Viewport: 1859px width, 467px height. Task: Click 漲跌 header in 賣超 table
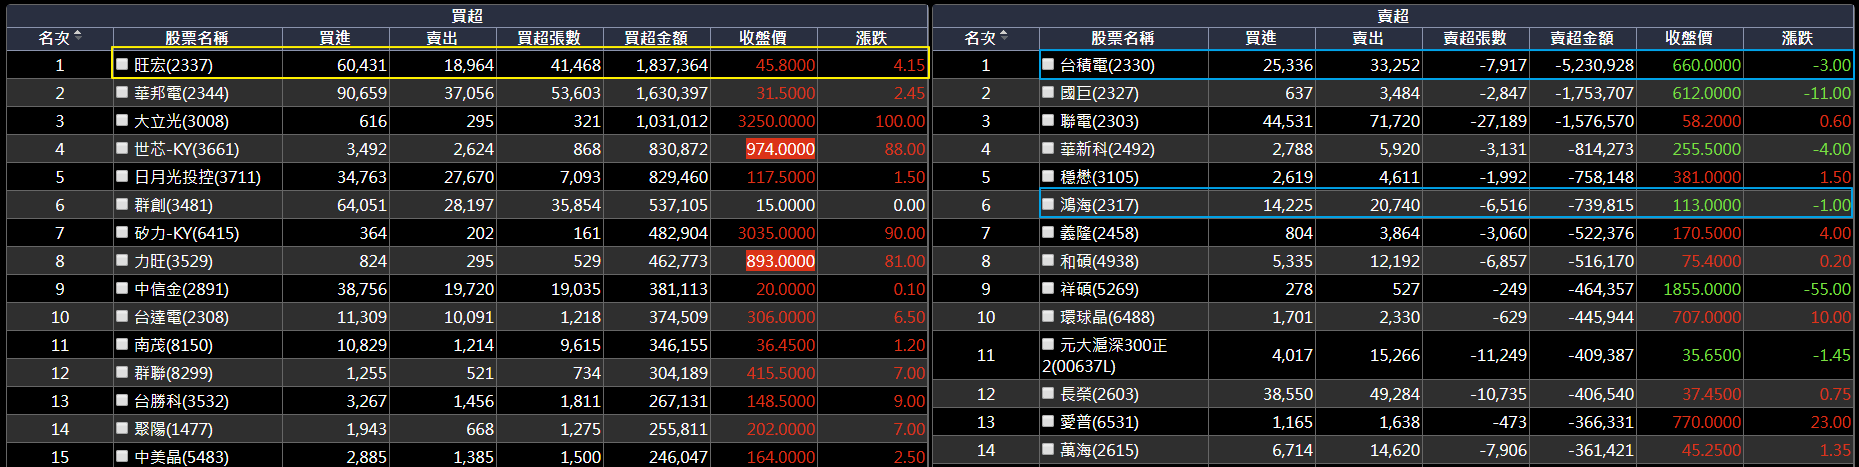click(x=1797, y=38)
